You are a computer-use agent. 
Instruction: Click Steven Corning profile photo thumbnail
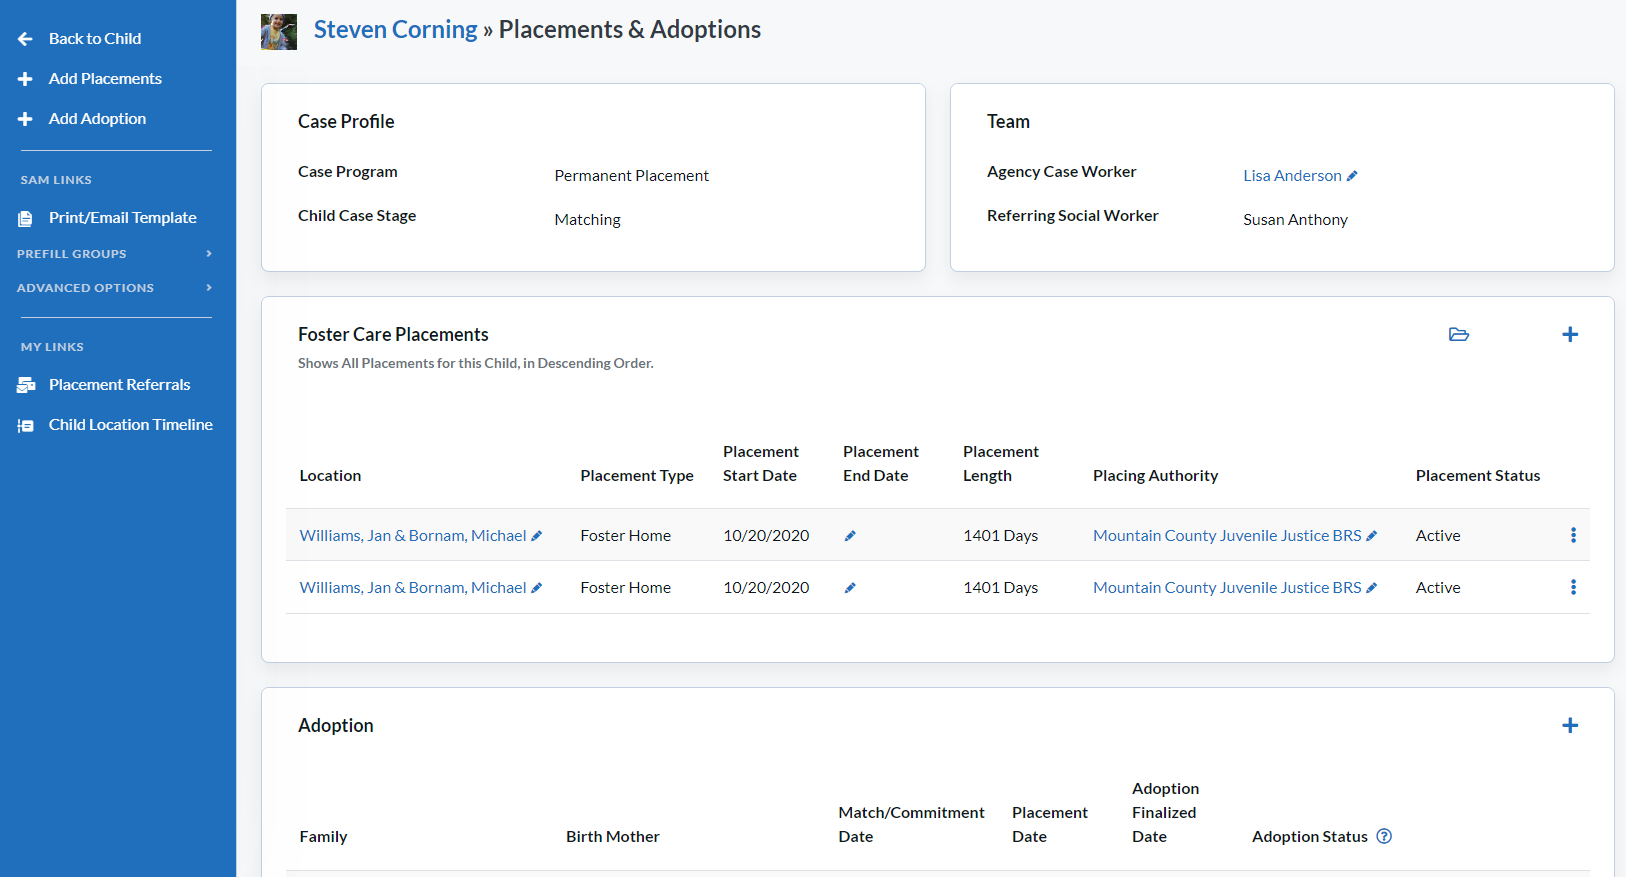[x=279, y=32]
